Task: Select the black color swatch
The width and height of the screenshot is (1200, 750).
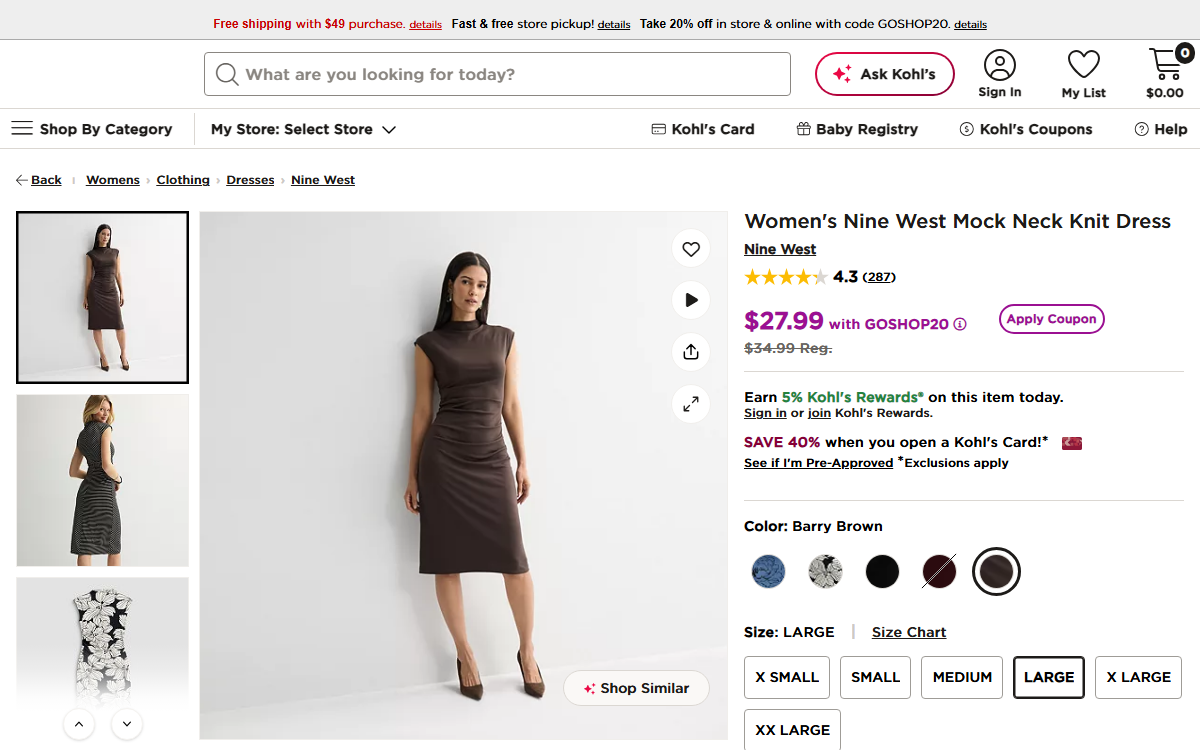Action: (x=882, y=572)
